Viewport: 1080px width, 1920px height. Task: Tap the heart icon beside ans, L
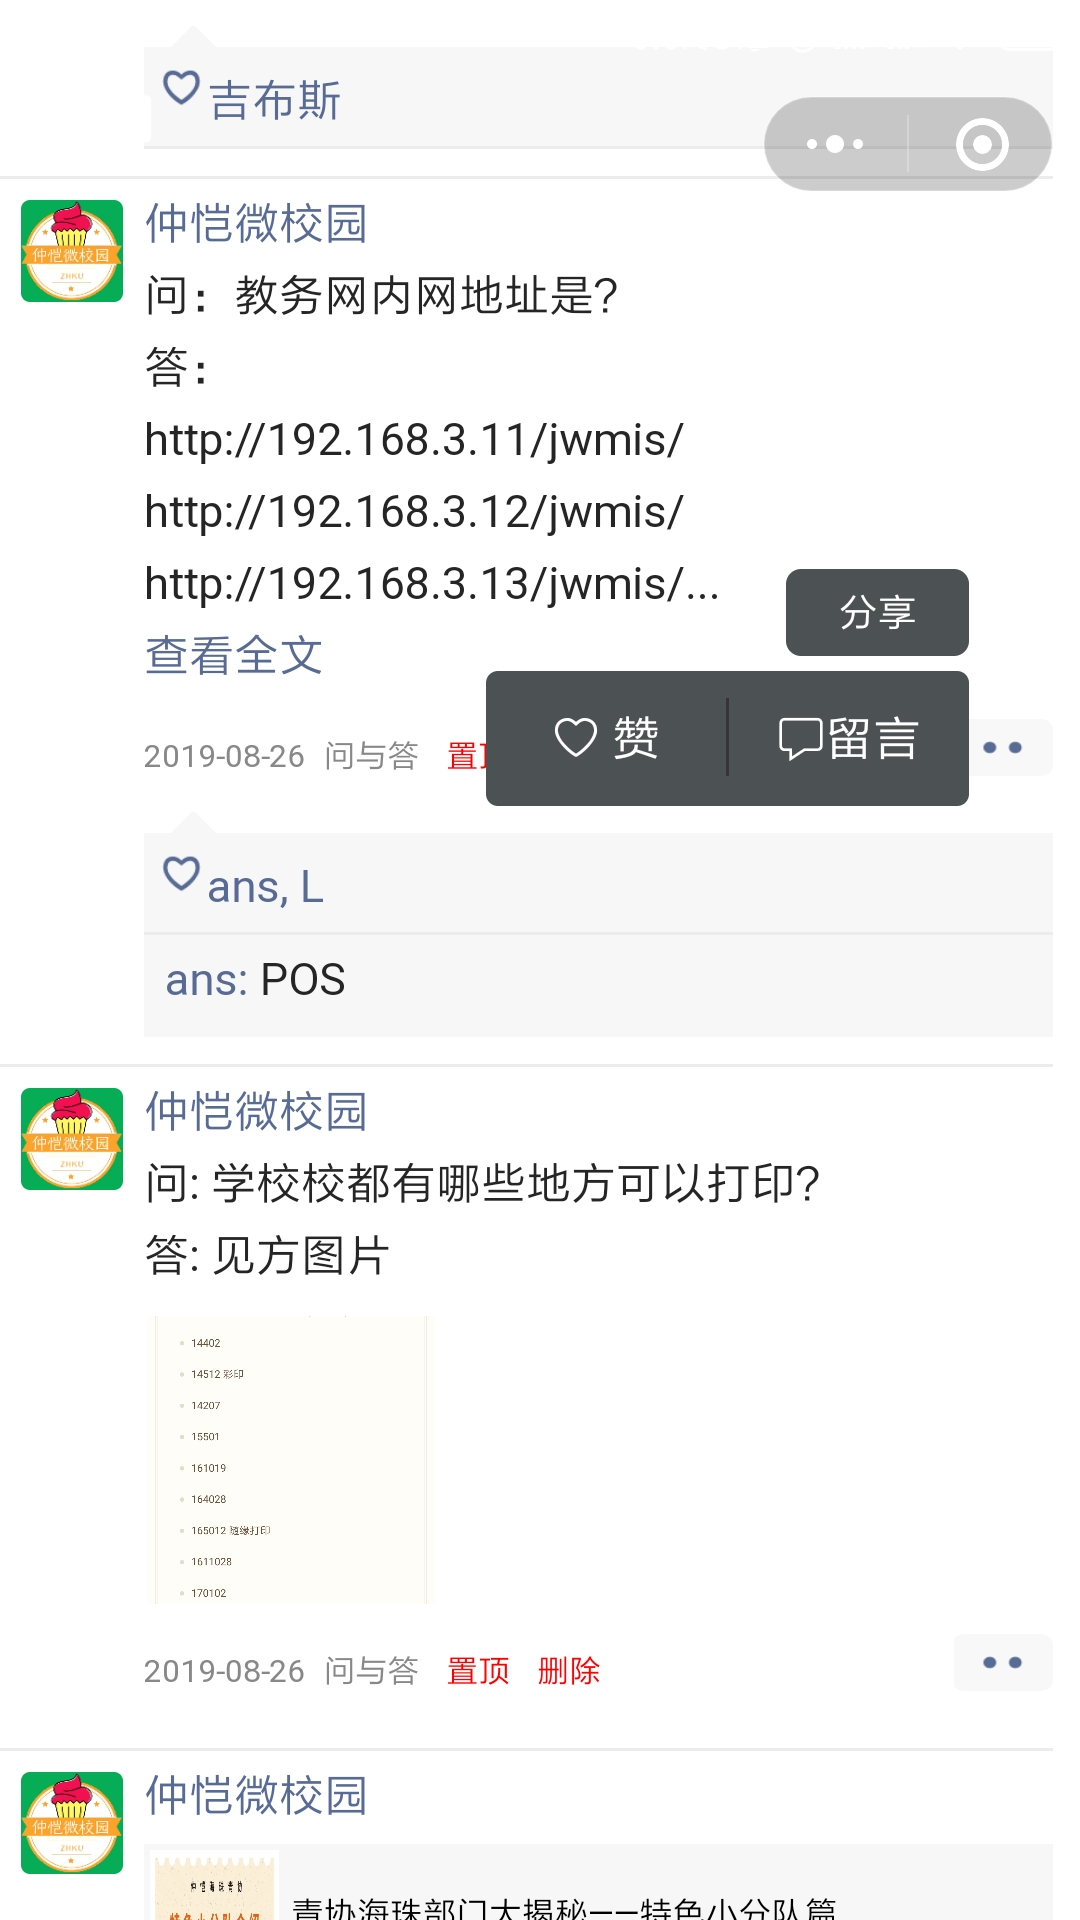182,873
